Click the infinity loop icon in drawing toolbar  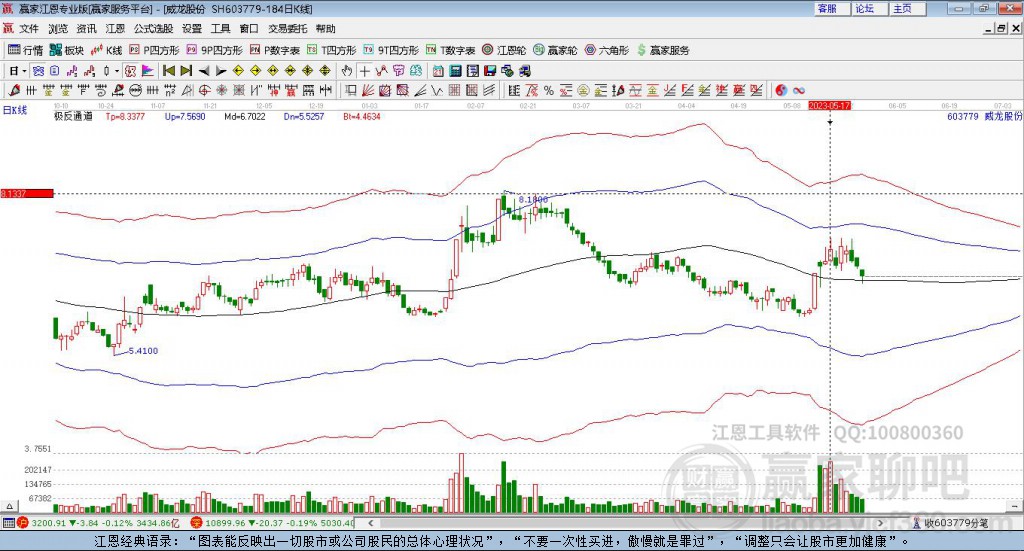click(x=799, y=91)
